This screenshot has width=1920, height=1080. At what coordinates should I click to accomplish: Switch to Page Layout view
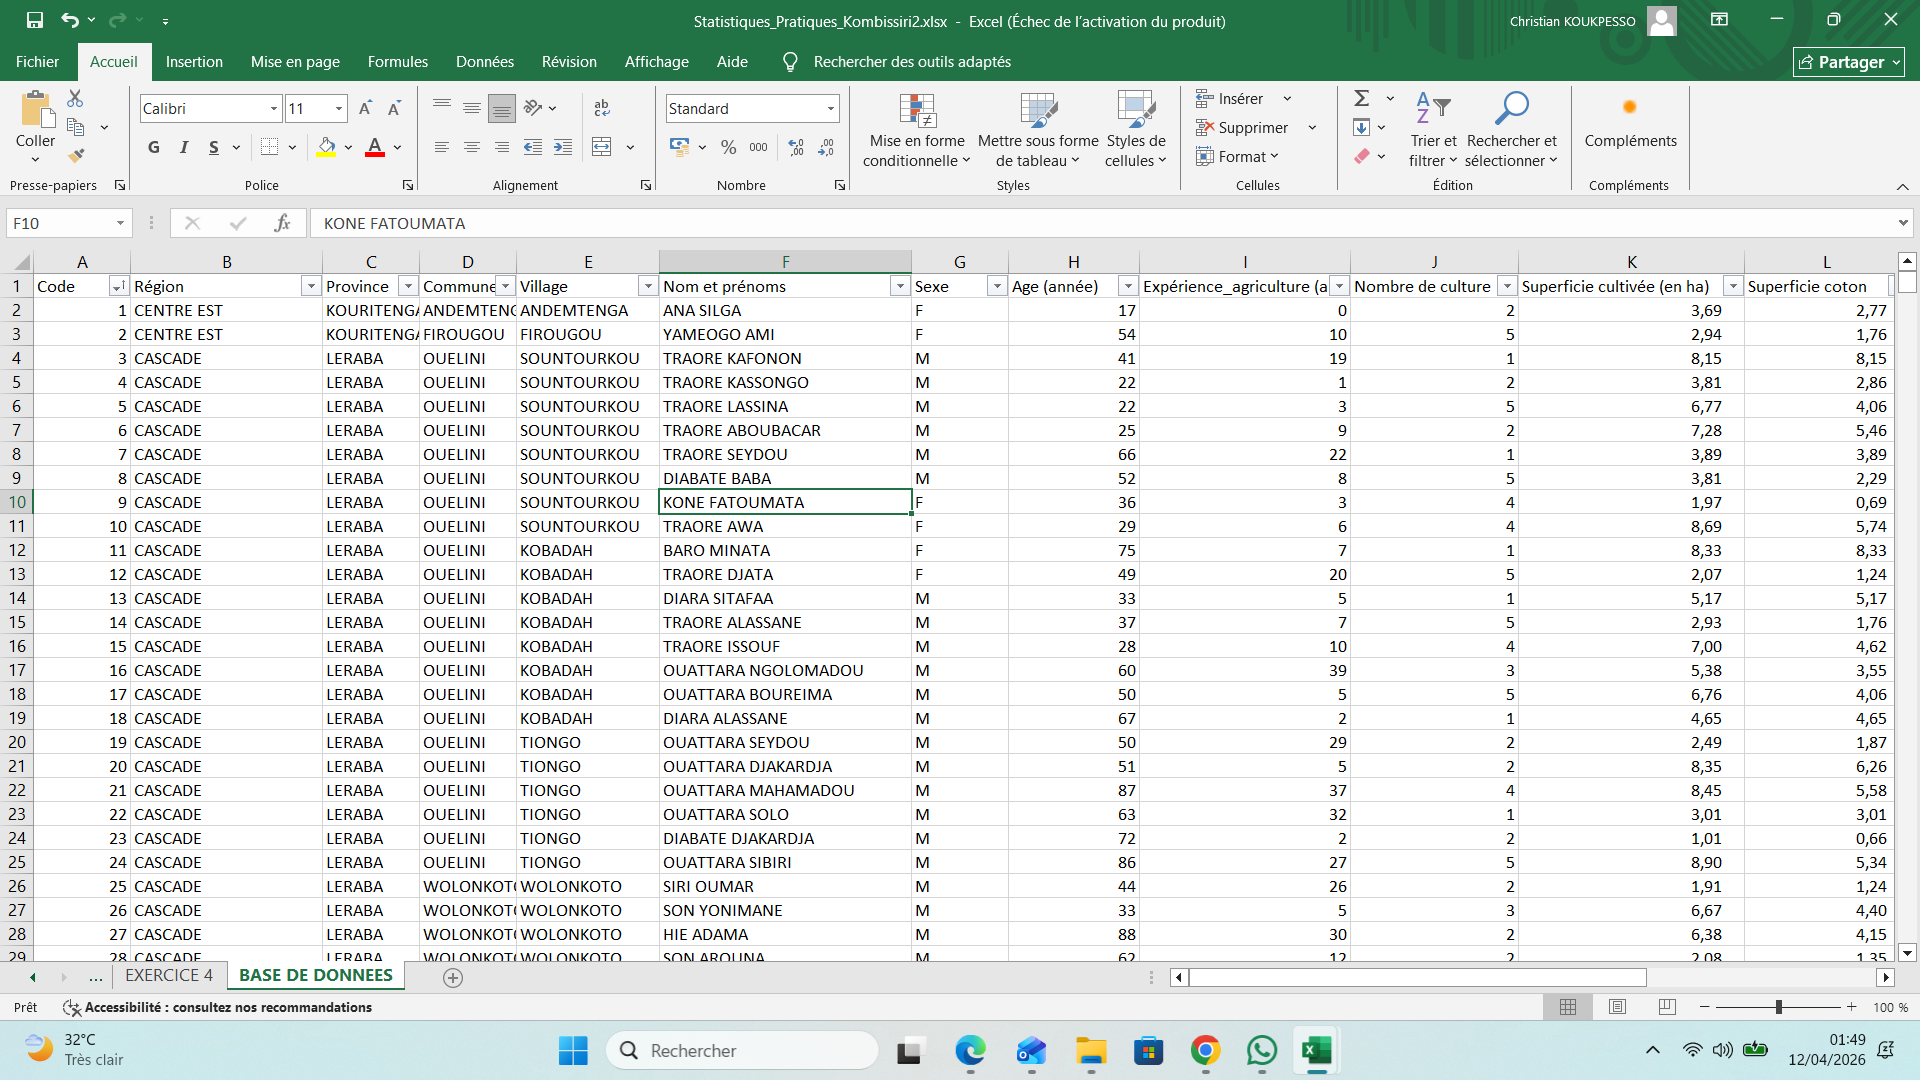(1618, 1007)
